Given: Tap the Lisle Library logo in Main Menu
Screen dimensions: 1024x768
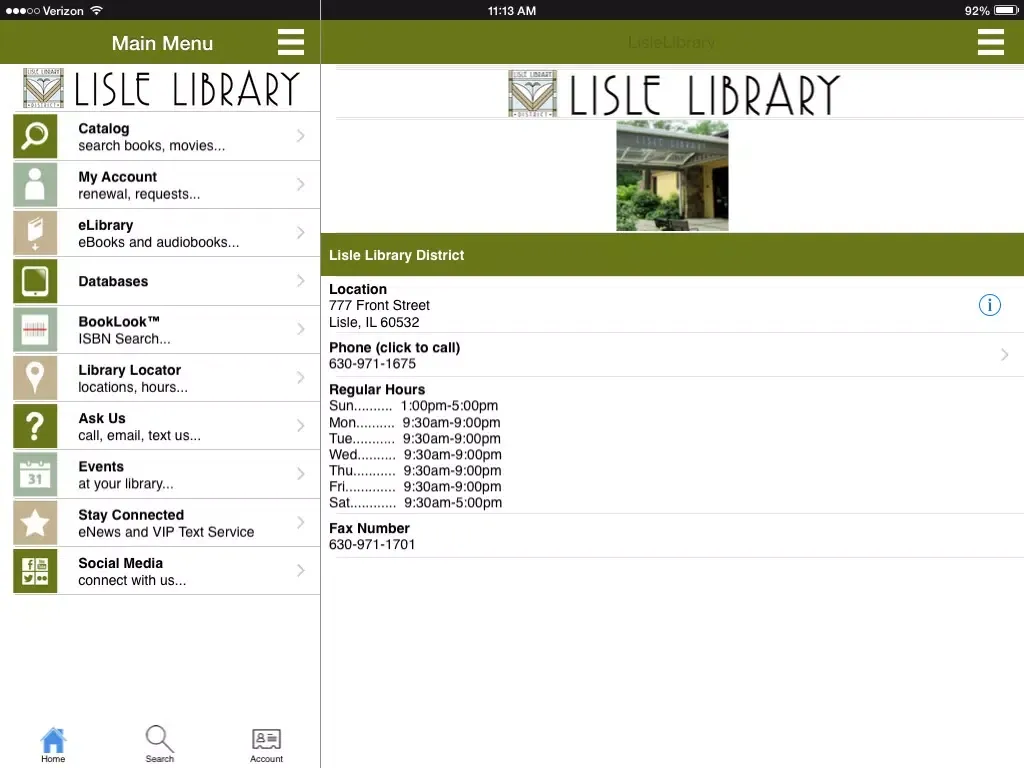Looking at the screenshot, I should click(162, 88).
